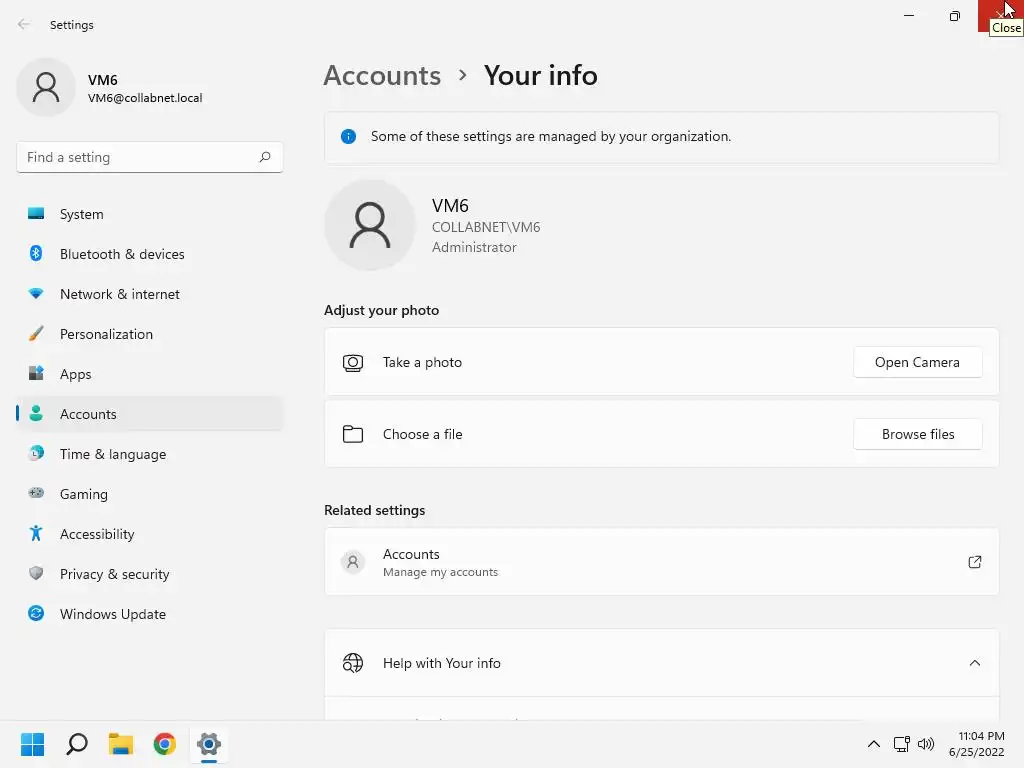Open the Windows Update icon in sidebar
The image size is (1024, 768).
(36, 614)
